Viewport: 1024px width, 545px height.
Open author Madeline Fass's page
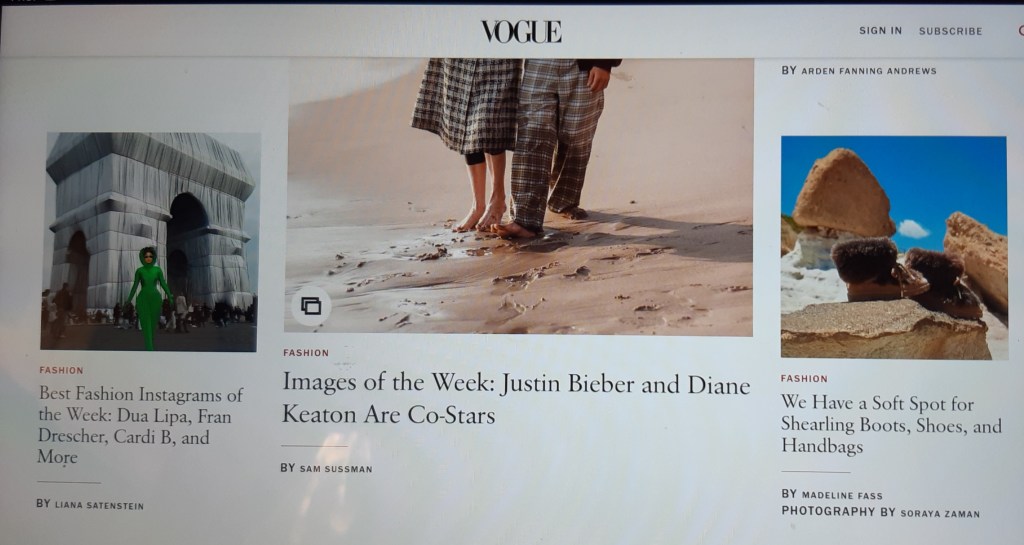(842, 495)
